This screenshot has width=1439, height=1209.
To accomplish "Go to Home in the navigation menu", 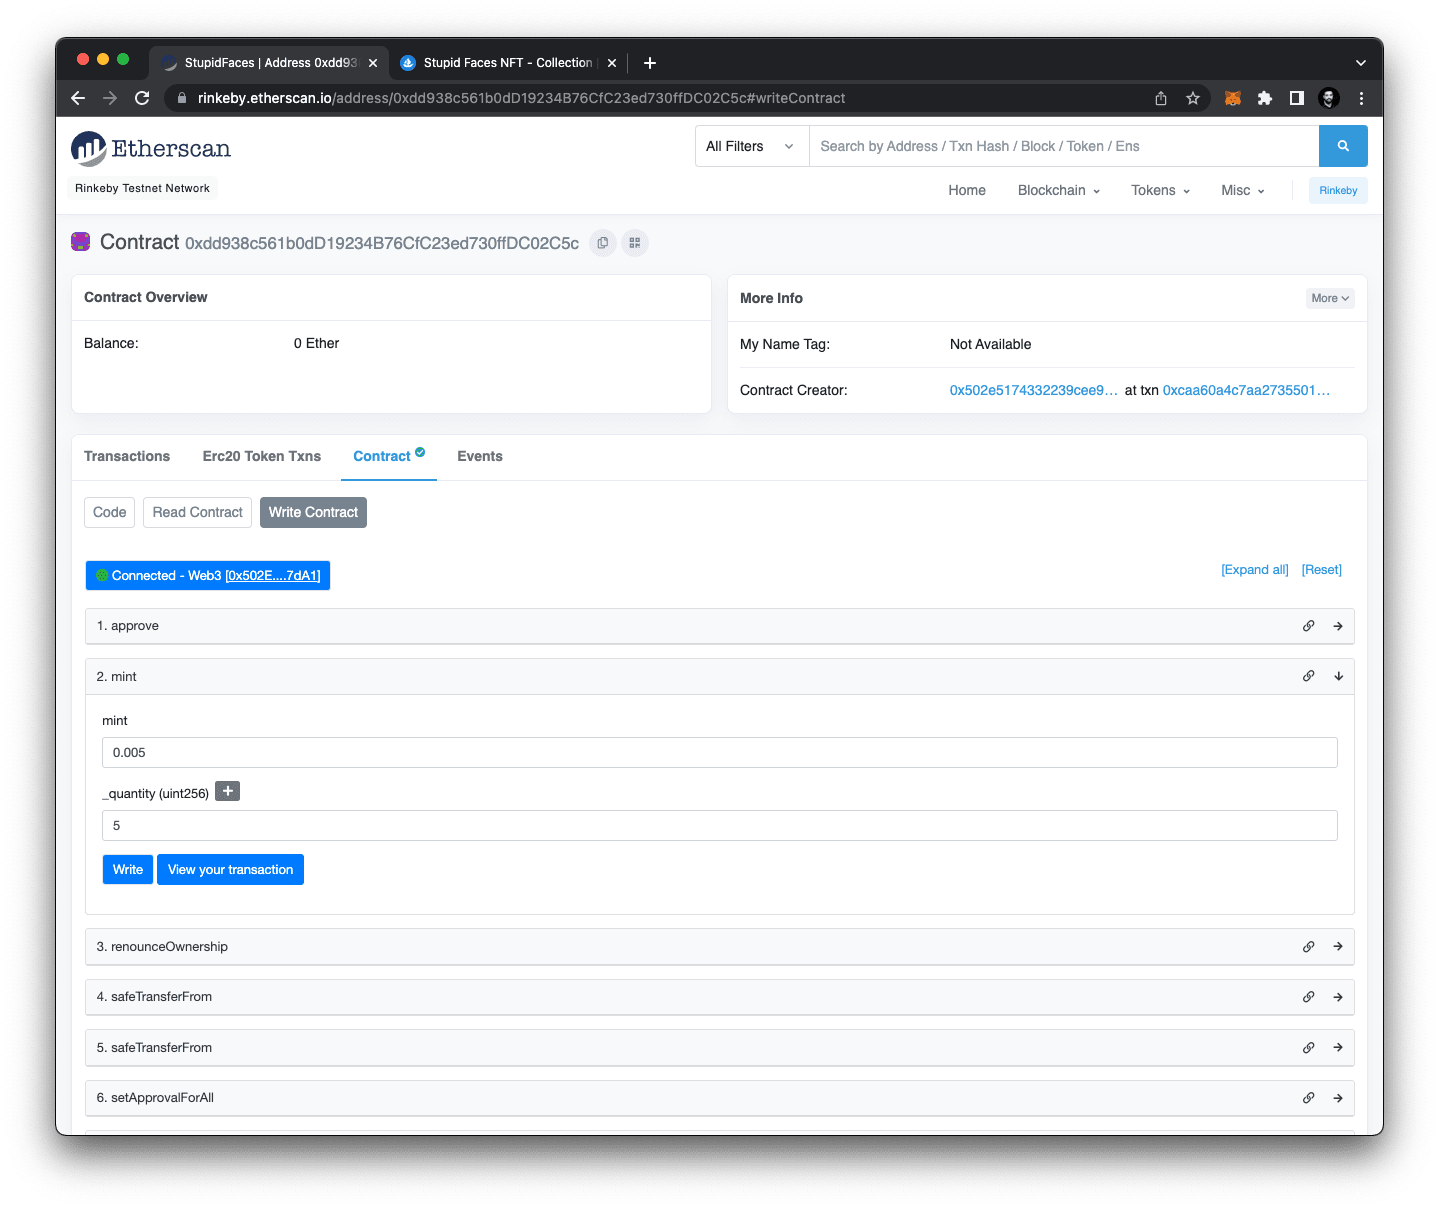I will tap(967, 190).
